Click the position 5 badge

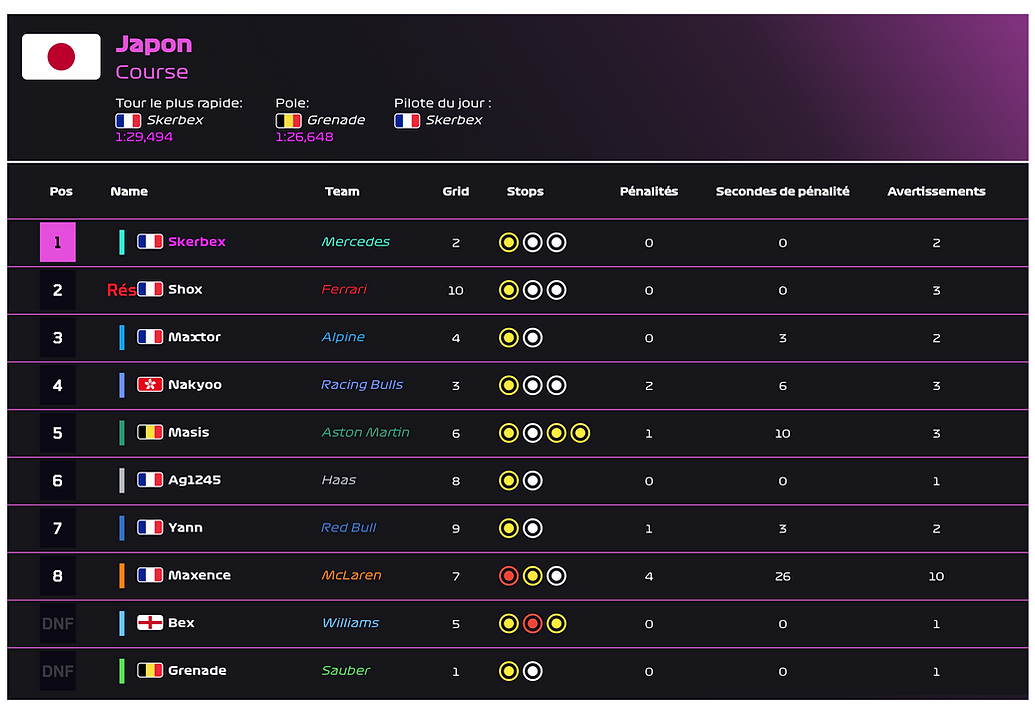click(57, 433)
